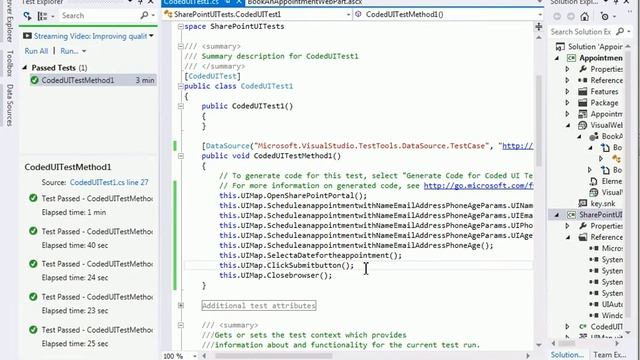Collapse the Passed Tests group
Screen dimensions: 640x360
[x=25, y=67]
